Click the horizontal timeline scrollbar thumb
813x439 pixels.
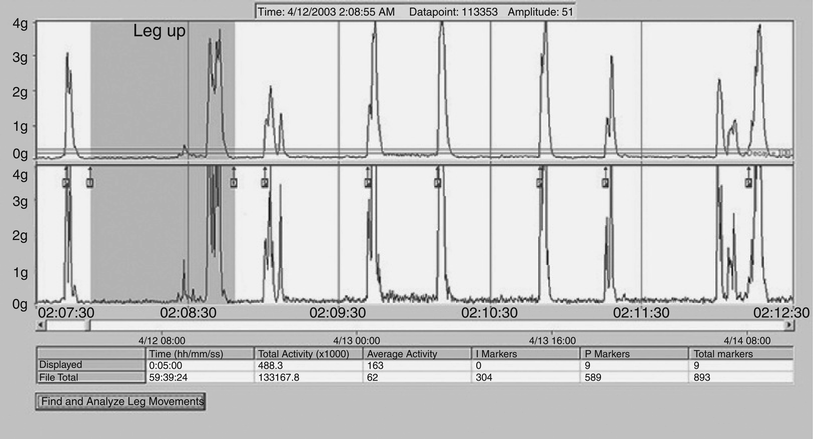tap(88, 325)
